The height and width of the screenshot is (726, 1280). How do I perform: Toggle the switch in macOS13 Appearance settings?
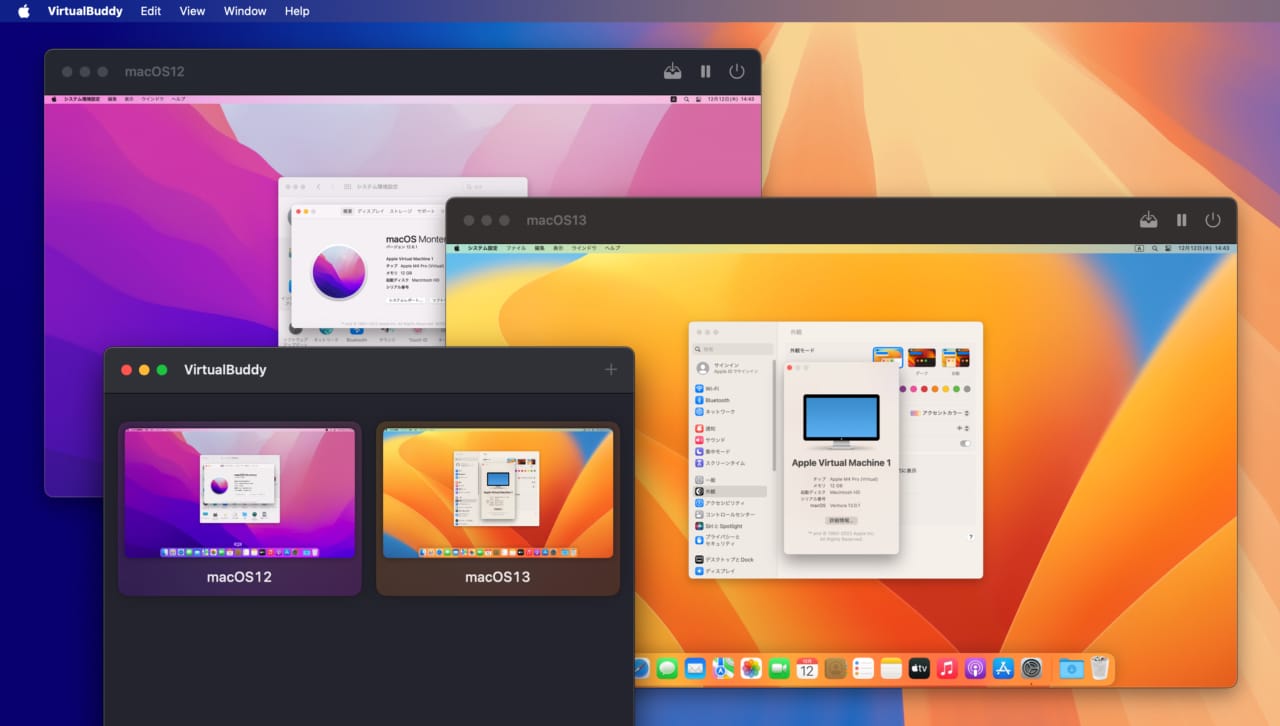[965, 443]
